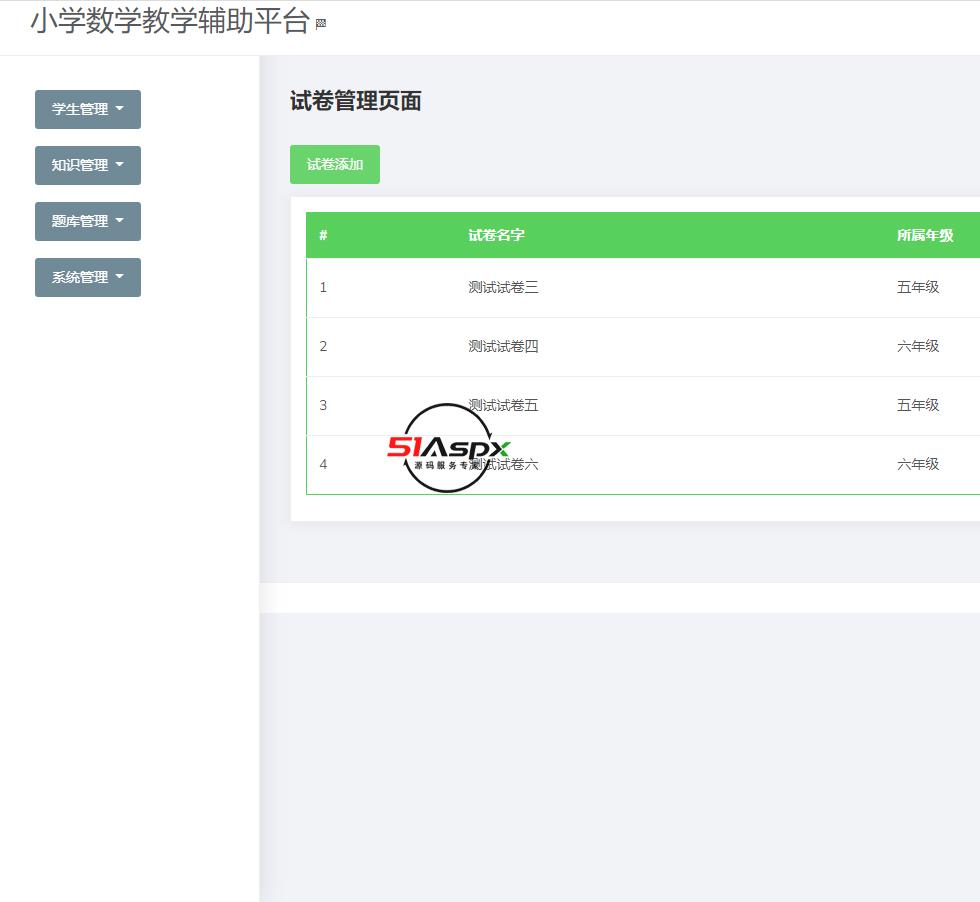Select the 测试试卷三 exam row
The image size is (980, 902).
503,287
